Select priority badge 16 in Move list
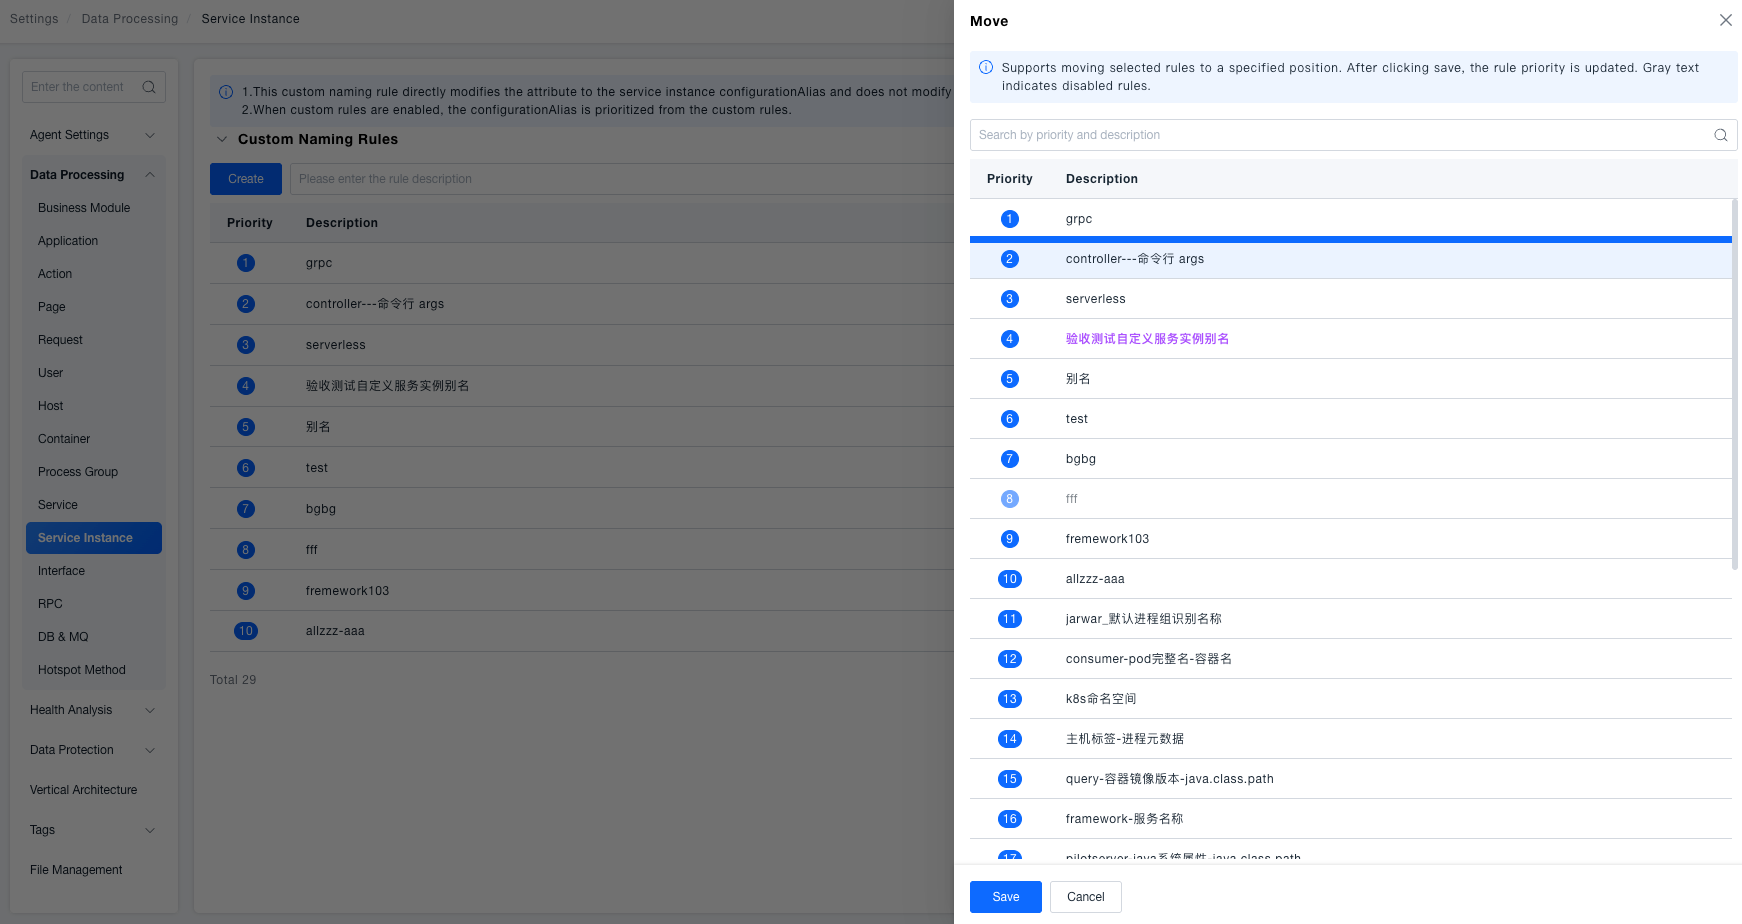The image size is (1742, 924). (1010, 819)
